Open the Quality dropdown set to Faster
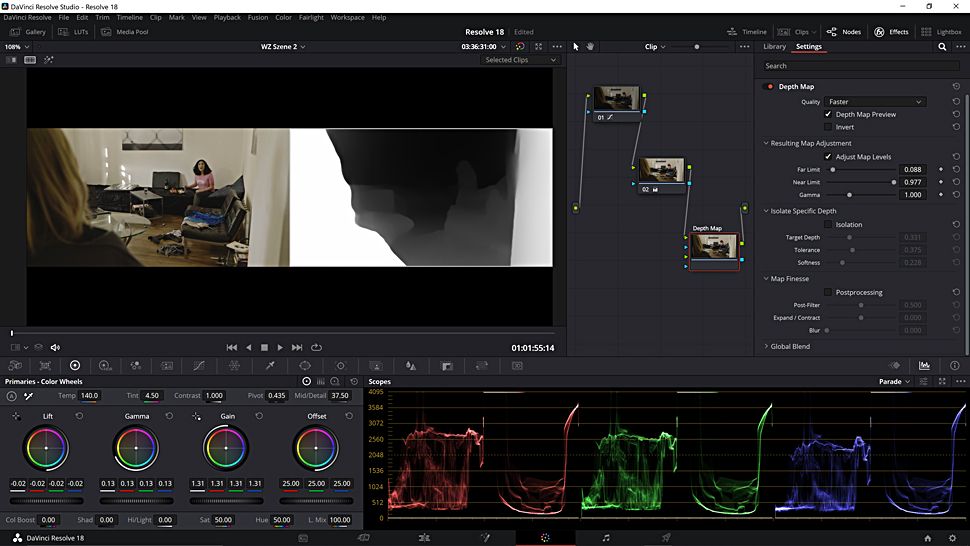Viewport: 970px width, 546px height. [874, 102]
